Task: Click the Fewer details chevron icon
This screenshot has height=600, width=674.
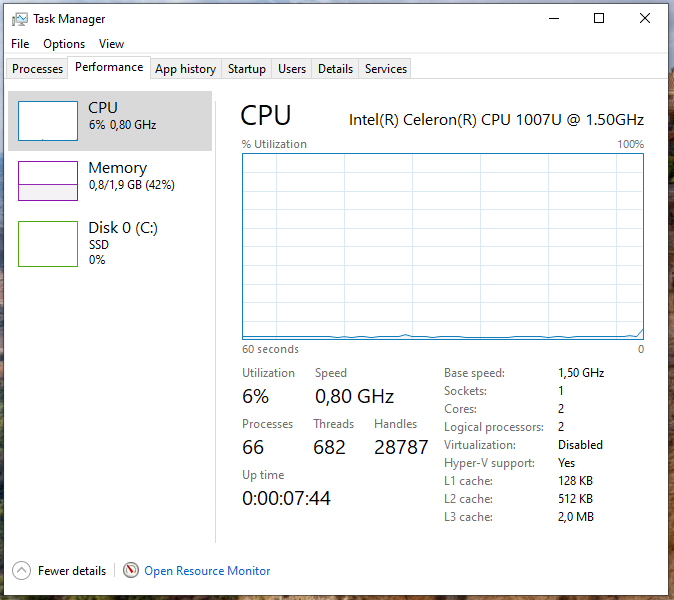Action: [x=22, y=570]
